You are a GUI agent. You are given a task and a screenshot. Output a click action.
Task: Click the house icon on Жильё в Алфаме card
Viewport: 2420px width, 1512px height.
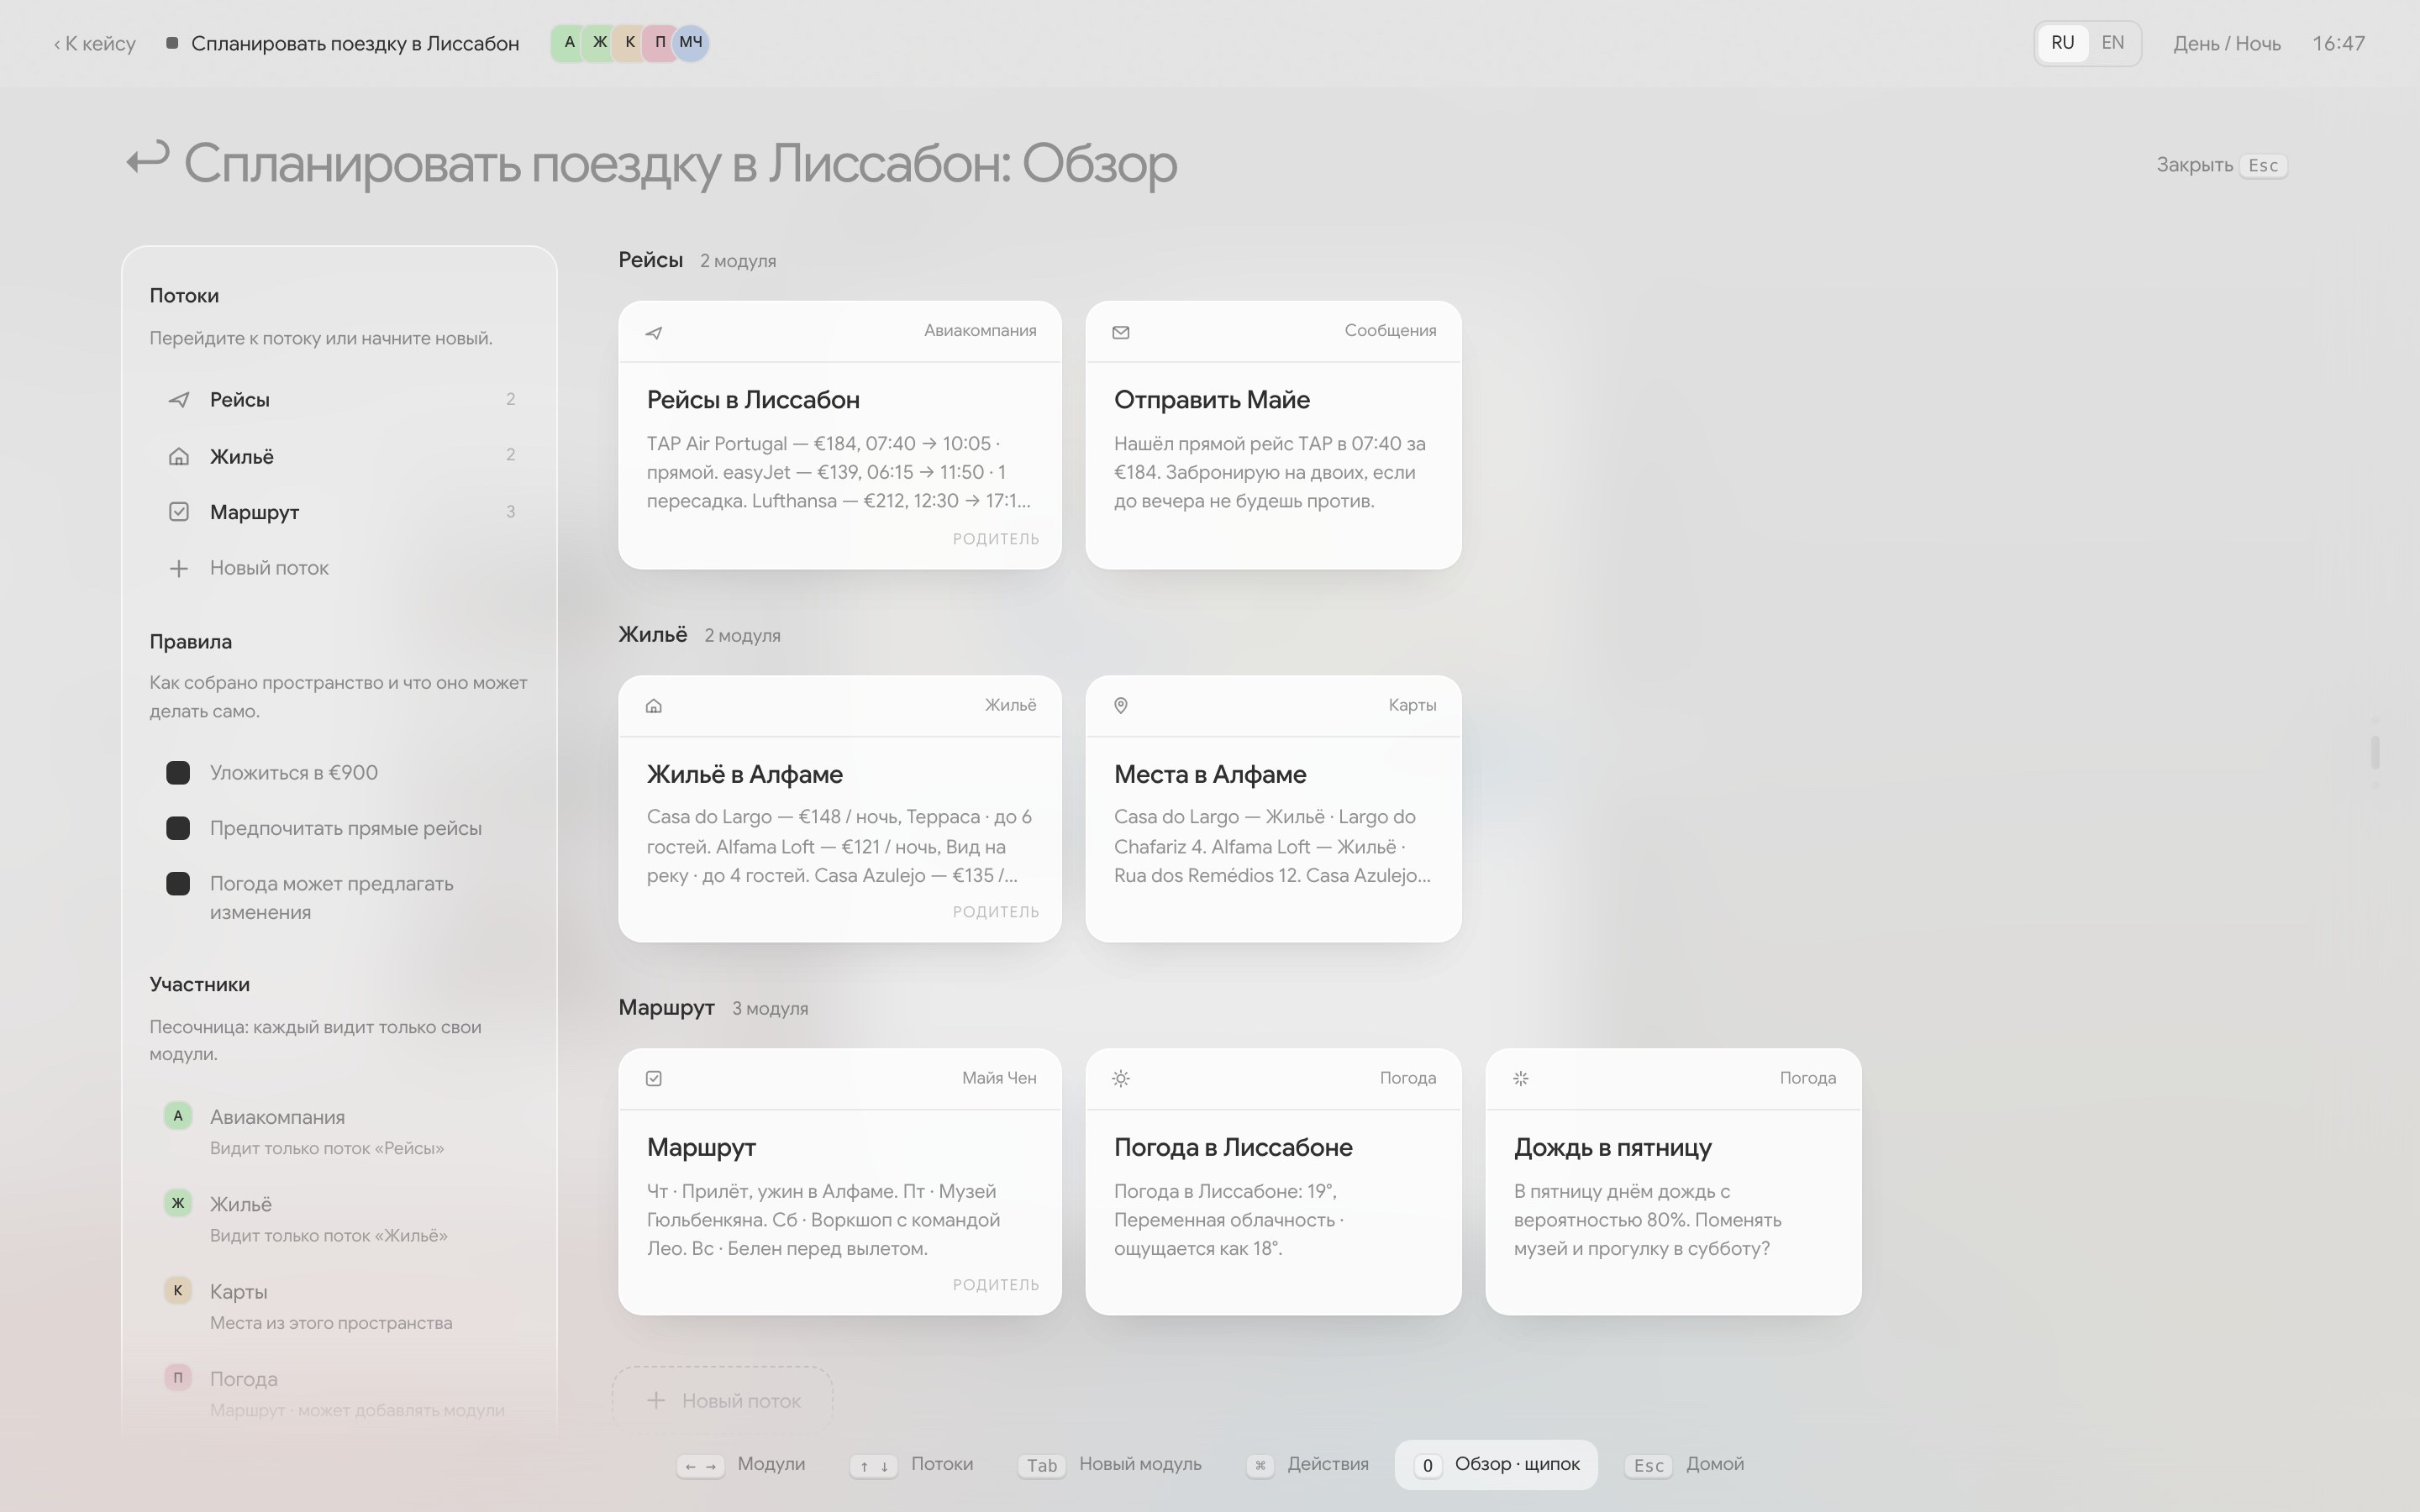pyautogui.click(x=654, y=706)
